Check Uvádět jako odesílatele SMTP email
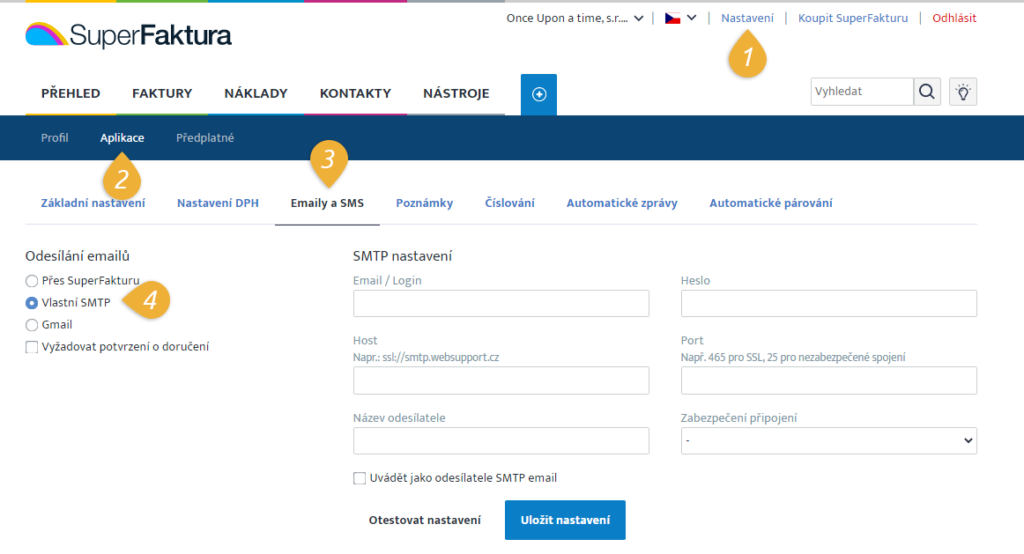 [359, 478]
